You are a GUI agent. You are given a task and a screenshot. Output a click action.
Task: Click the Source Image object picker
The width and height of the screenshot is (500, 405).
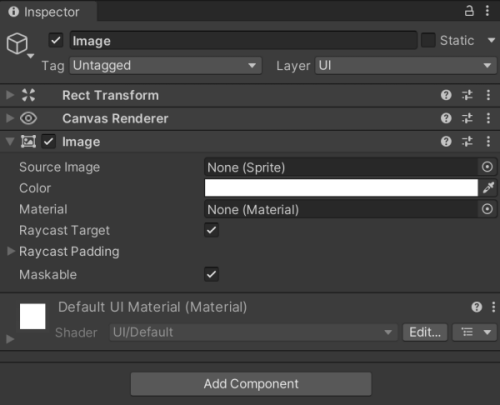coord(487,167)
